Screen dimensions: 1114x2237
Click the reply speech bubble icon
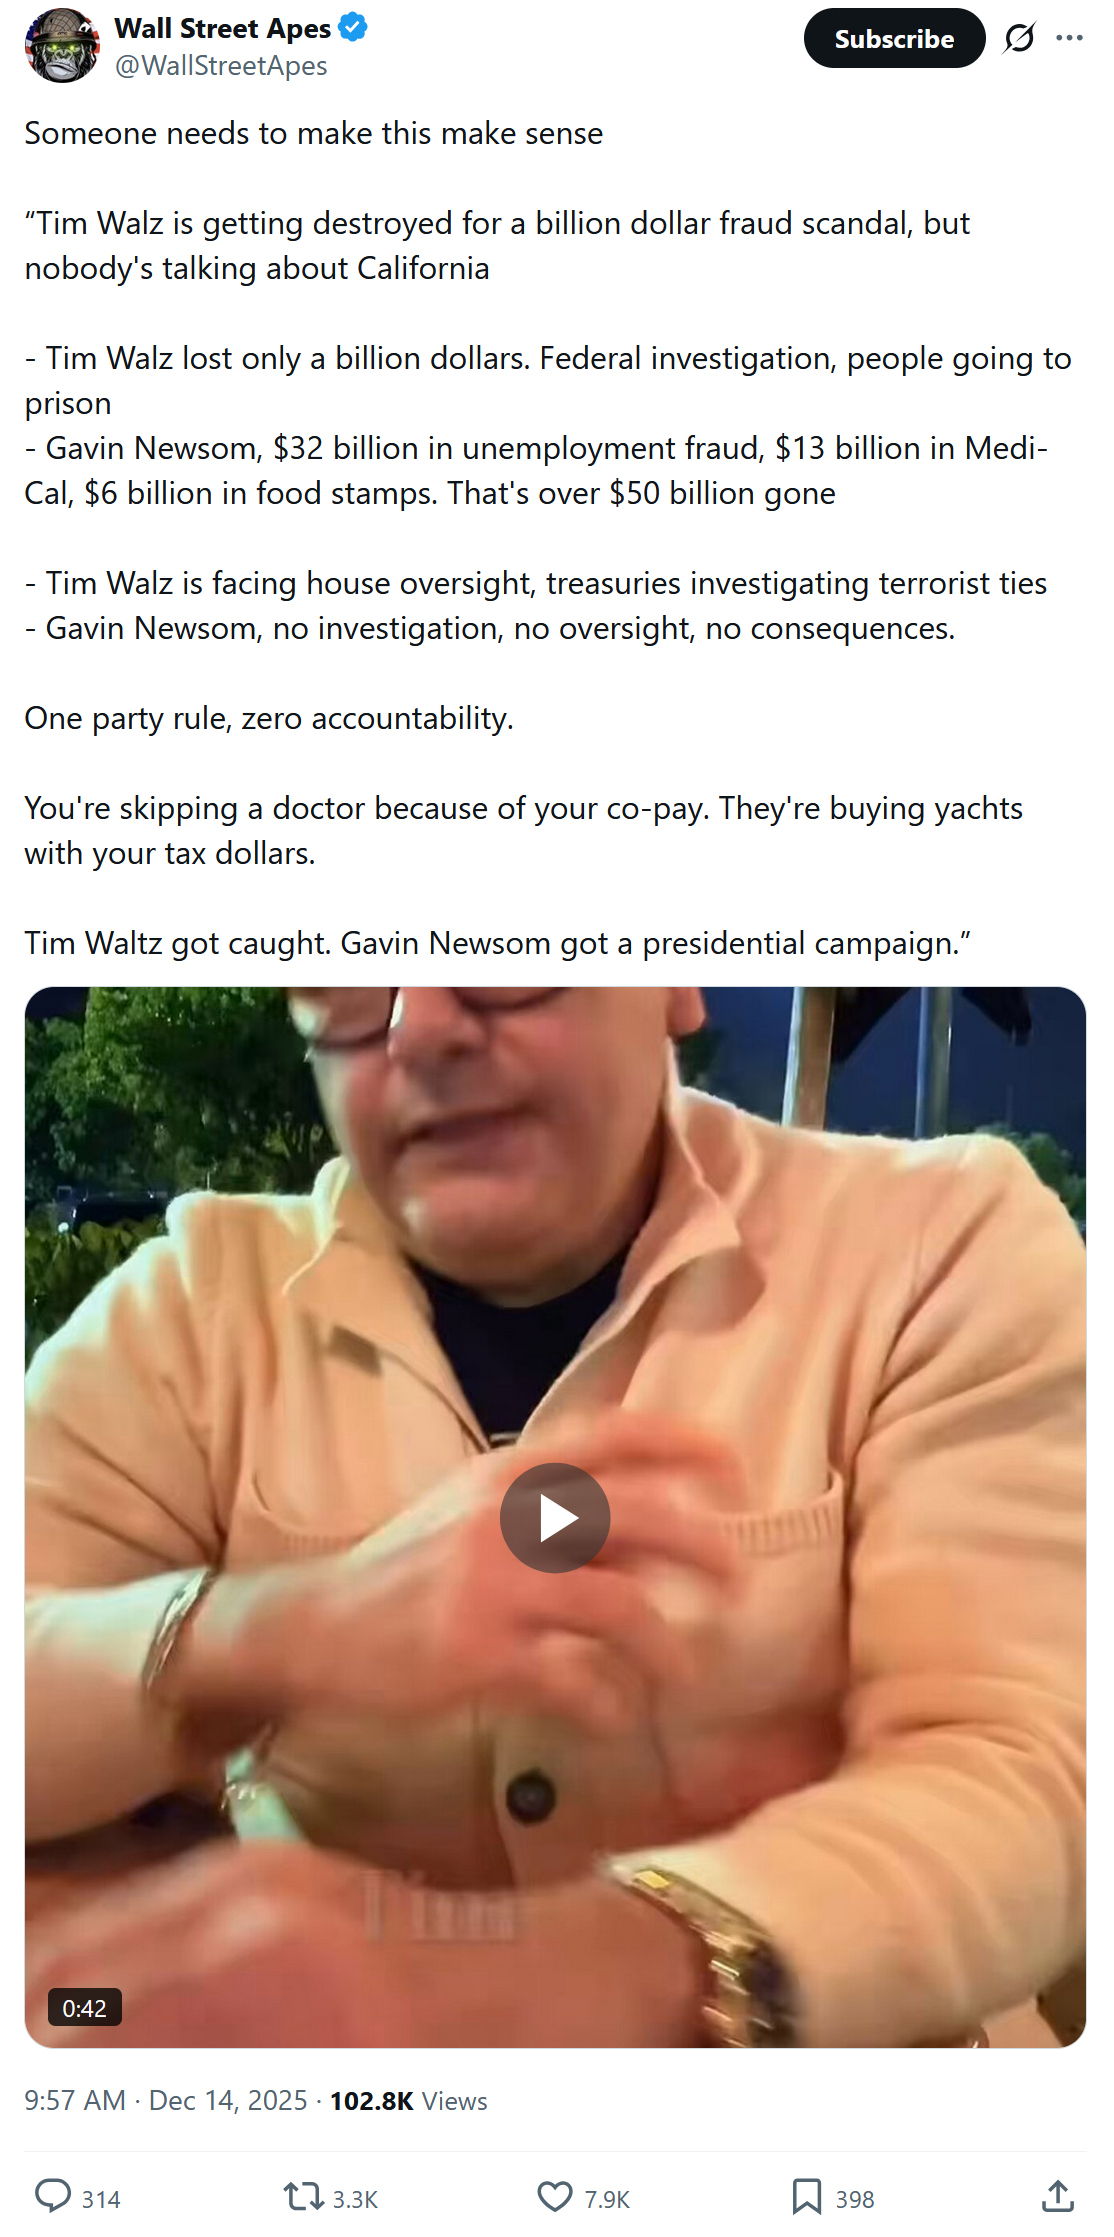pyautogui.click(x=53, y=2196)
